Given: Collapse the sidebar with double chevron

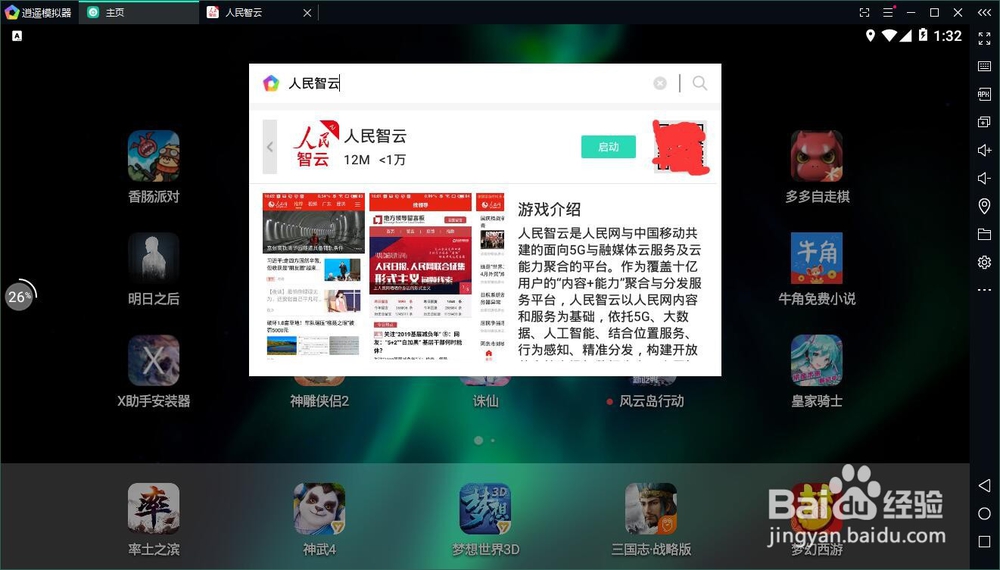Looking at the screenshot, I should (x=984, y=12).
